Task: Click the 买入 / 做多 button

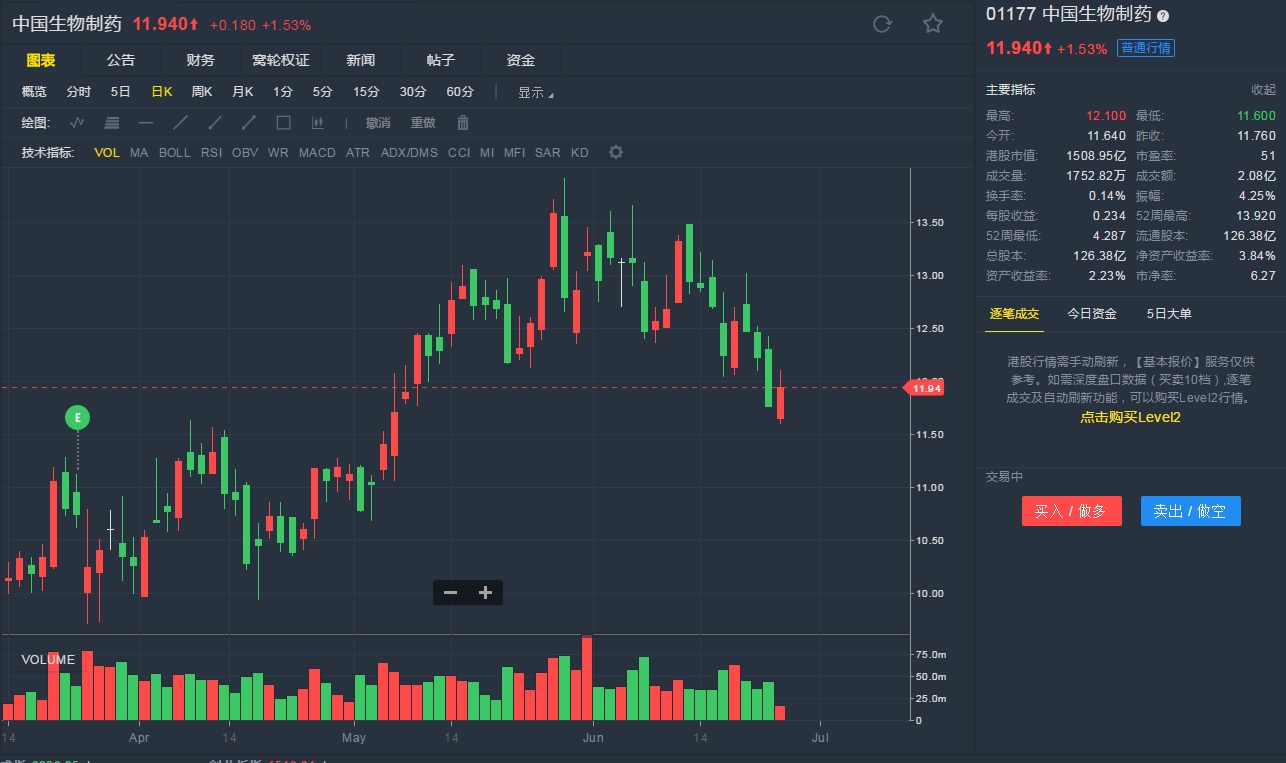Action: (x=1071, y=511)
